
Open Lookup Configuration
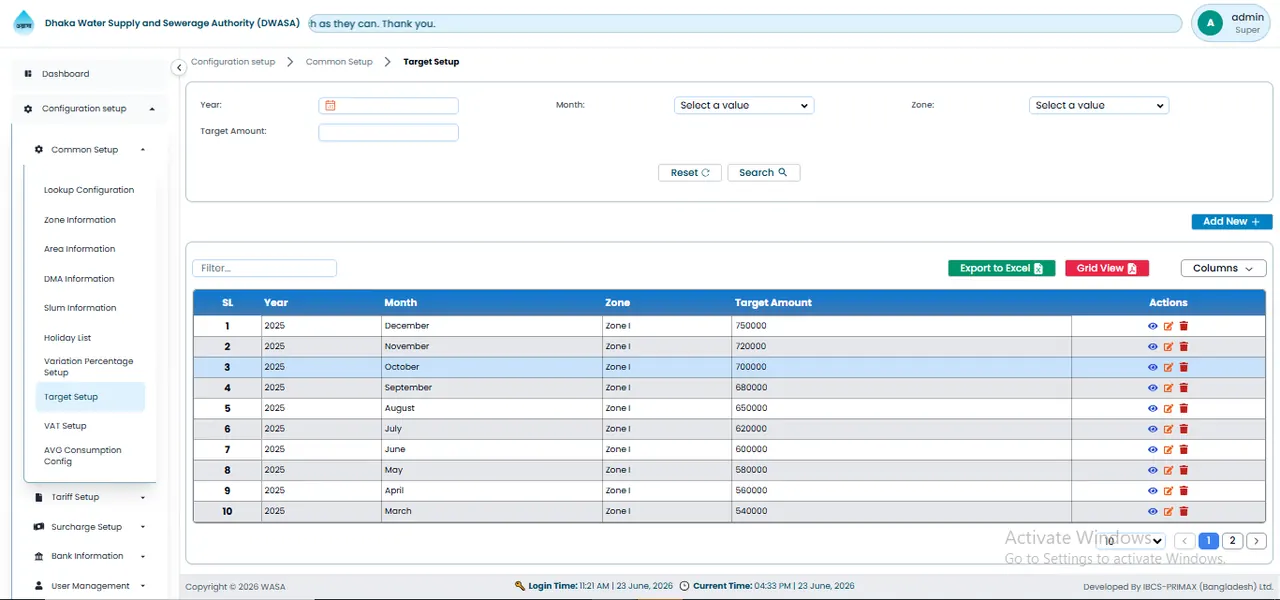[x=89, y=190]
